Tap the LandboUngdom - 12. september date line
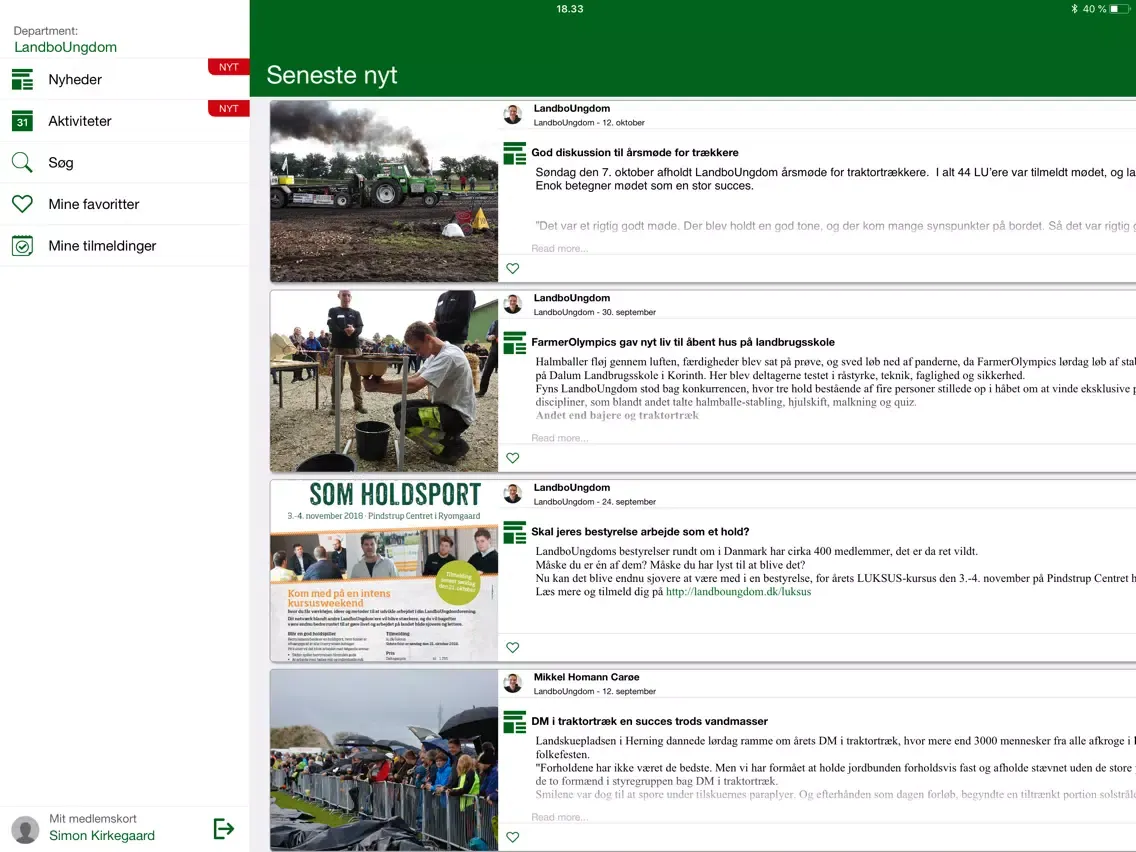 click(x=595, y=692)
